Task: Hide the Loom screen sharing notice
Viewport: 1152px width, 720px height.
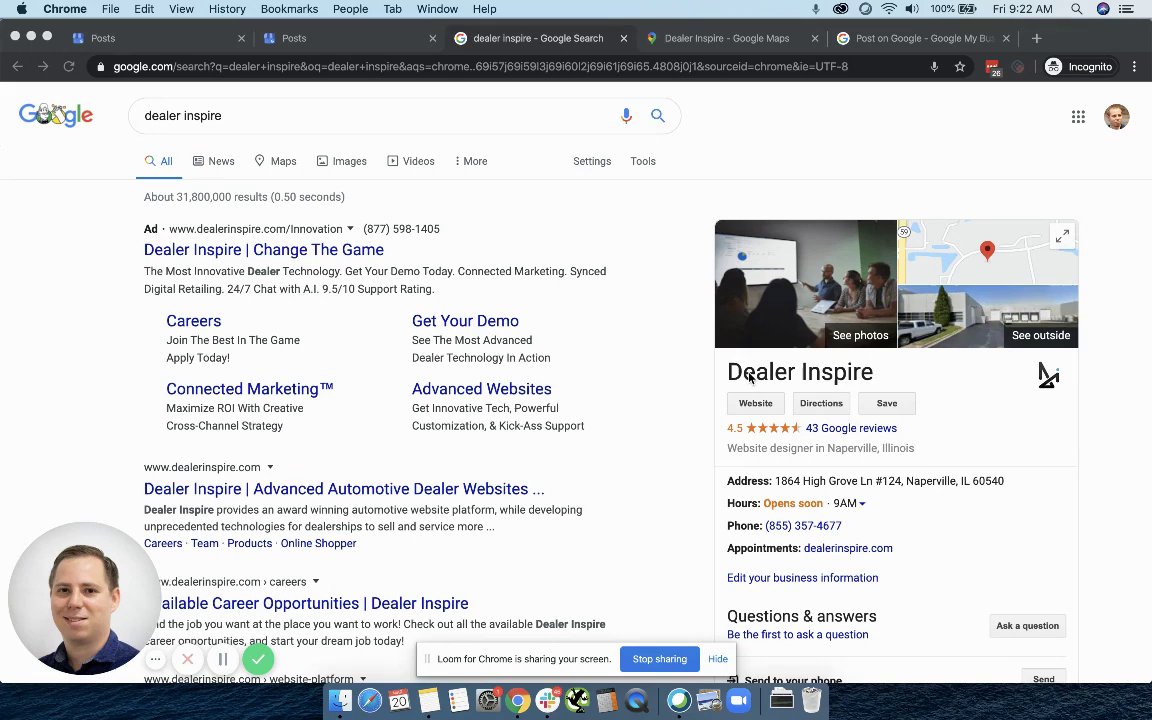Action: (718, 659)
